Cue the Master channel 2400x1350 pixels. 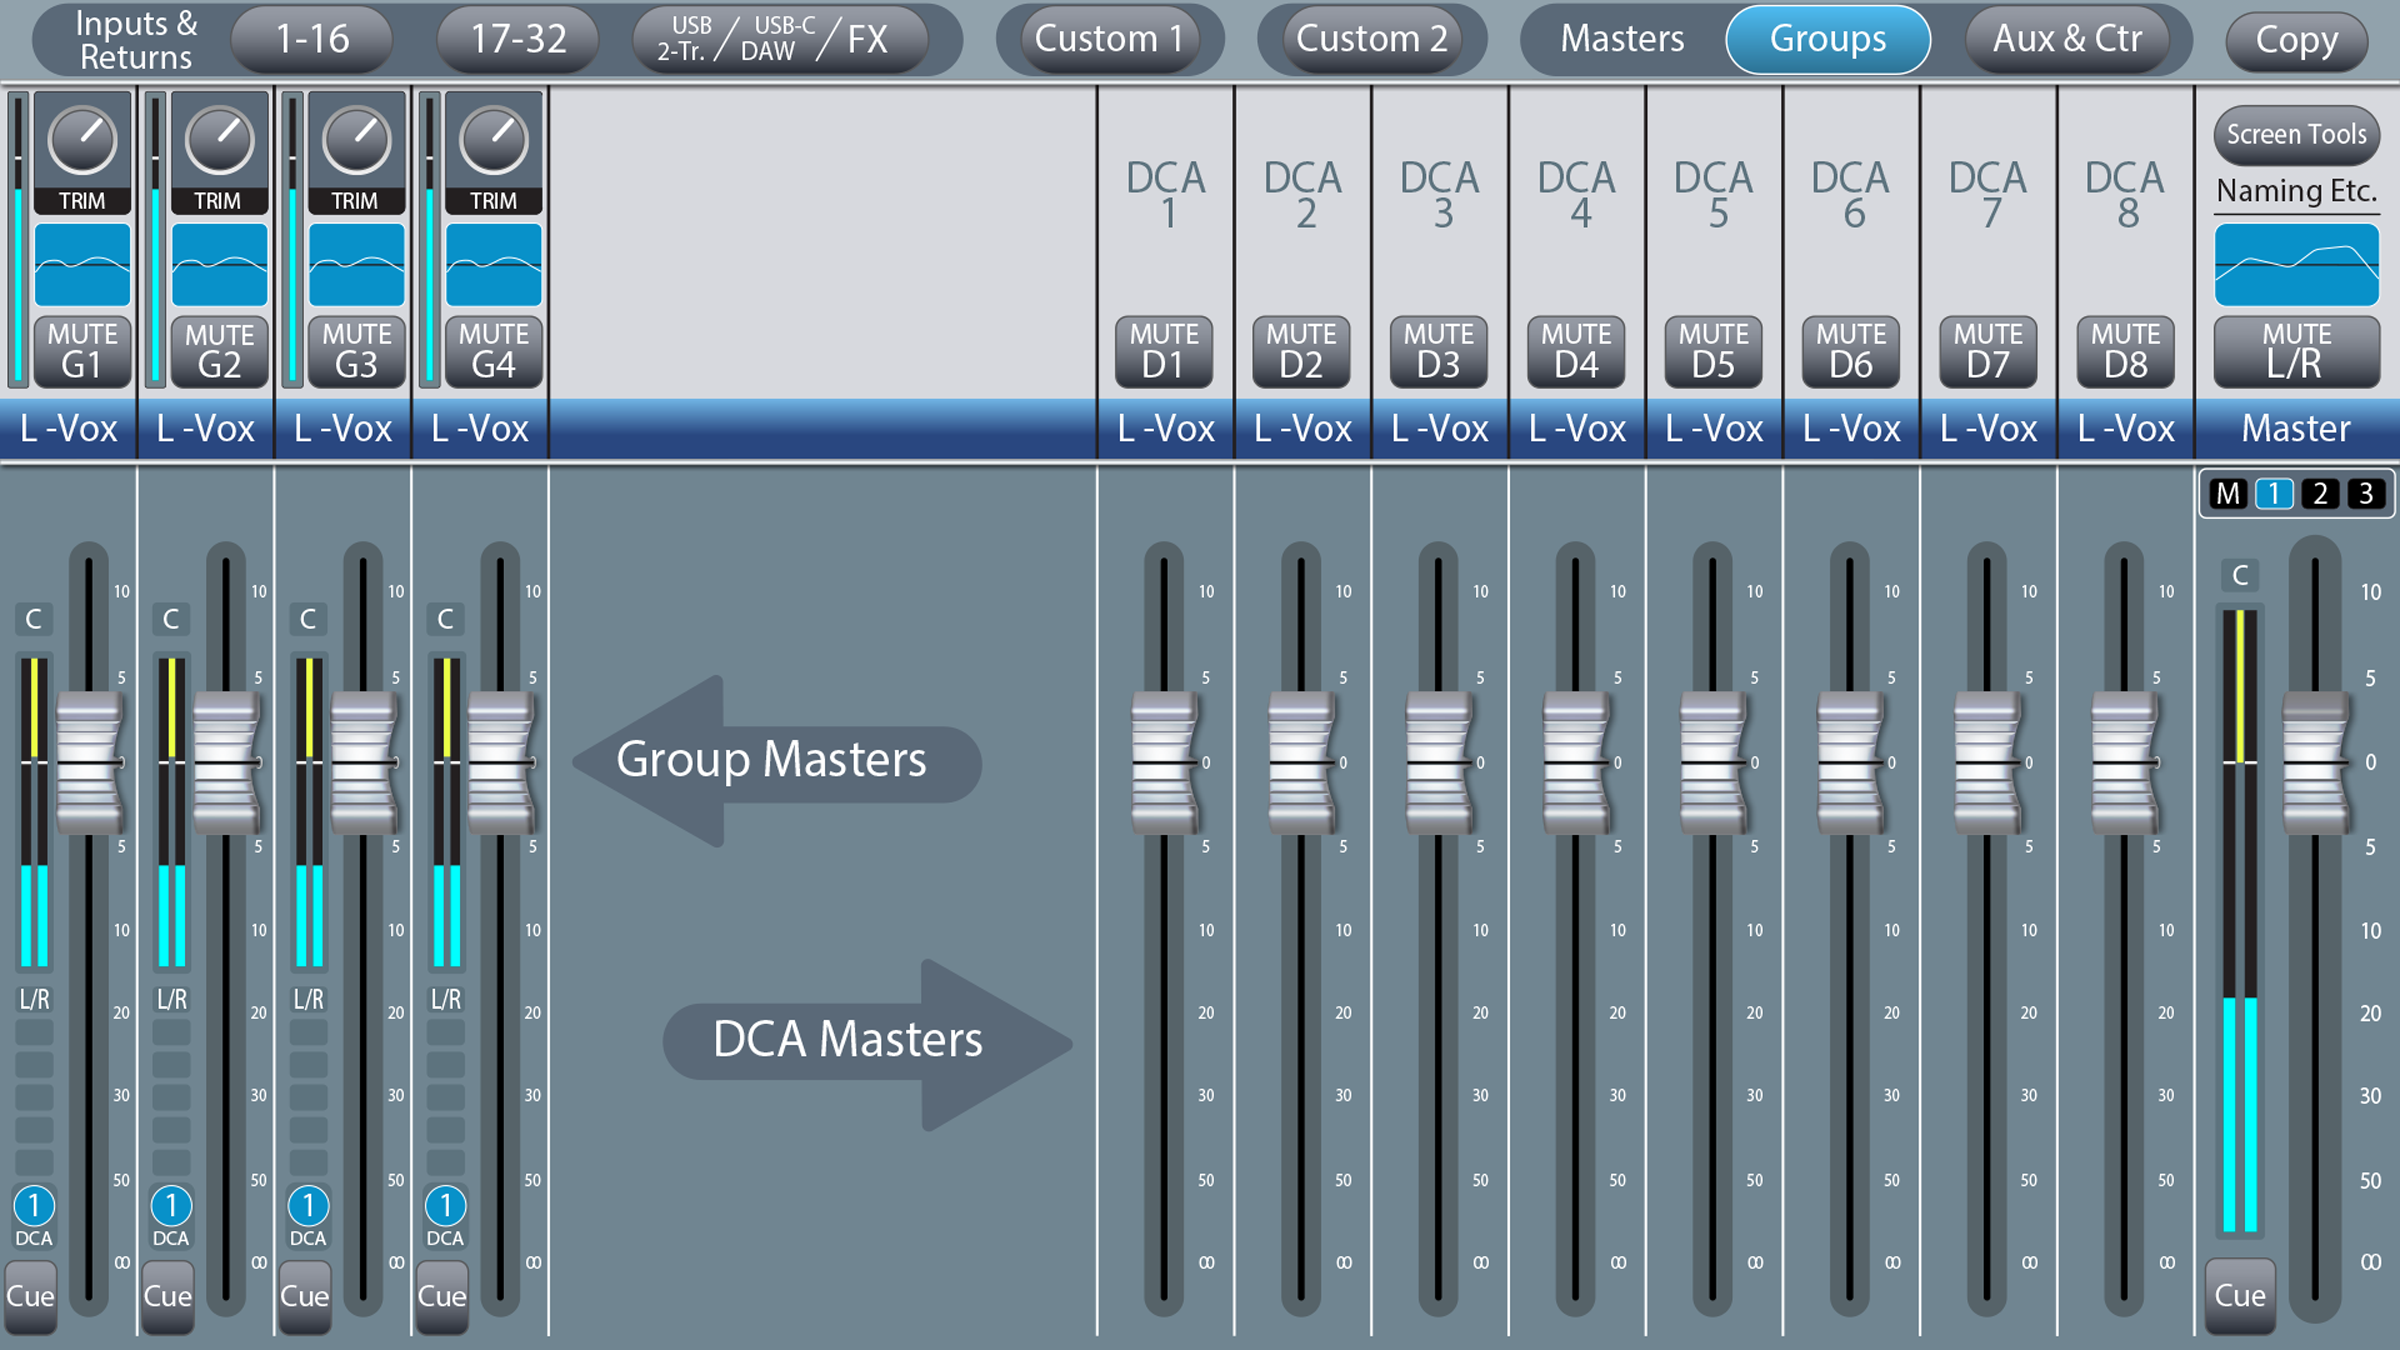[2240, 1296]
